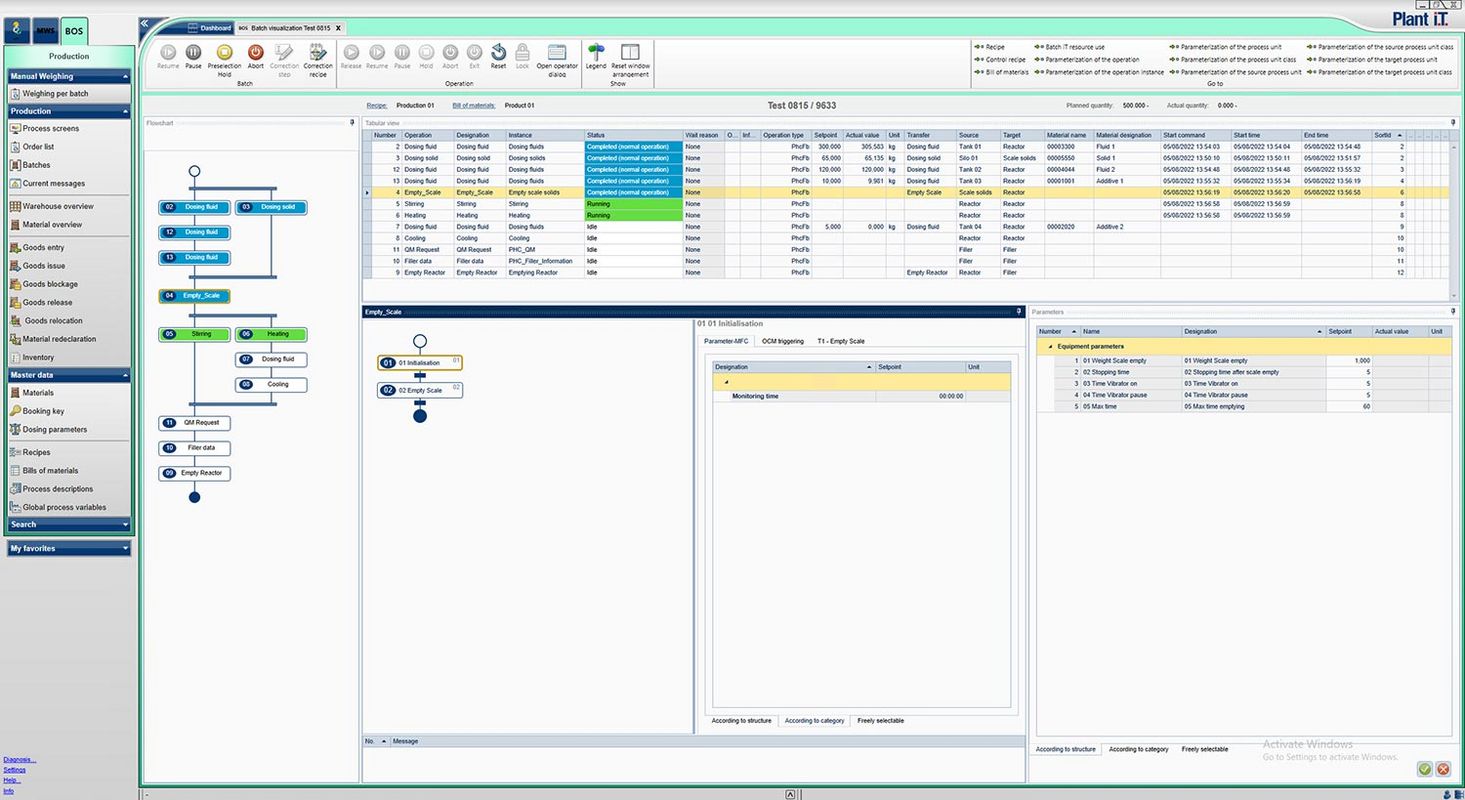The width and height of the screenshot is (1465, 800).
Task: Open the operator dialog
Action: point(557,53)
